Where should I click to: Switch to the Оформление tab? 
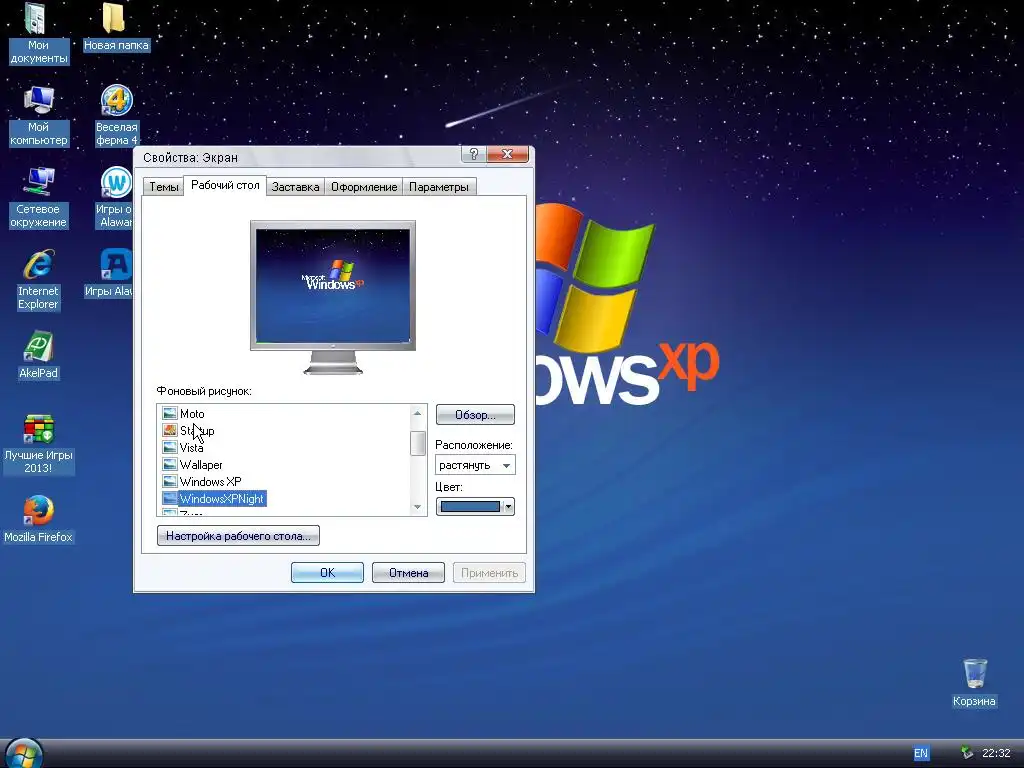(364, 187)
